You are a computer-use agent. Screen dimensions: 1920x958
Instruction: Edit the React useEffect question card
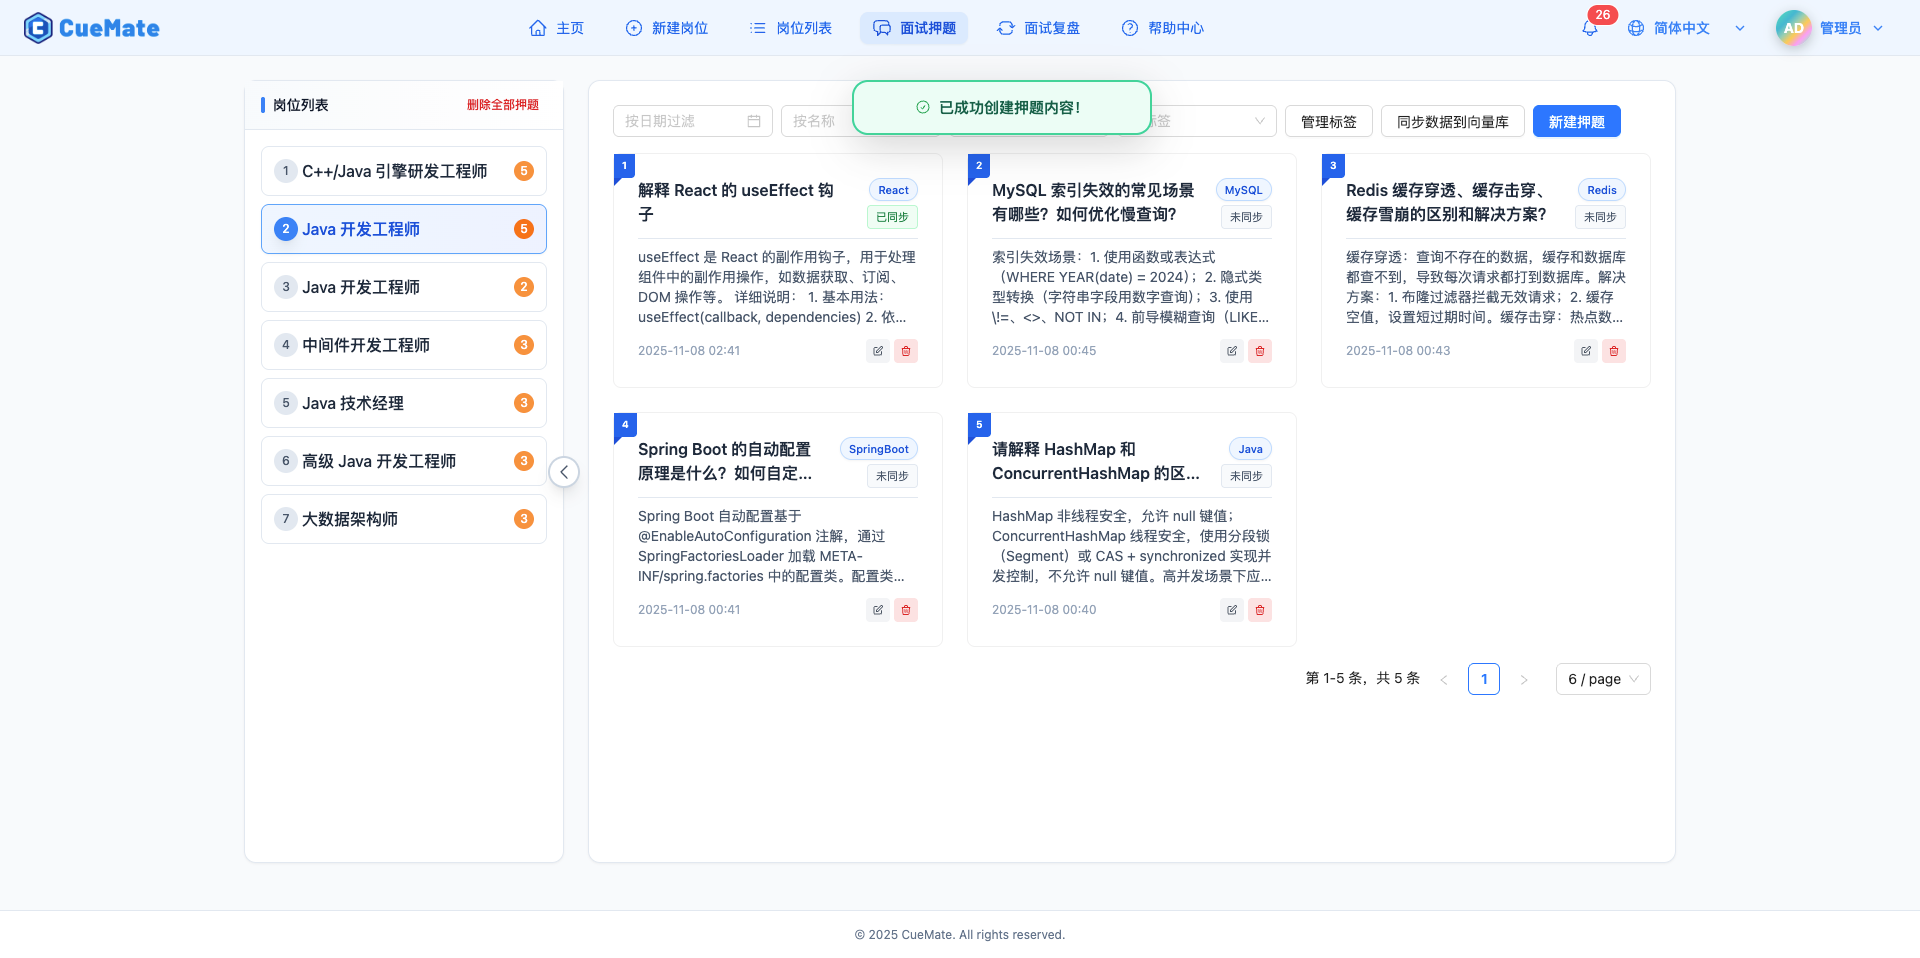click(878, 351)
